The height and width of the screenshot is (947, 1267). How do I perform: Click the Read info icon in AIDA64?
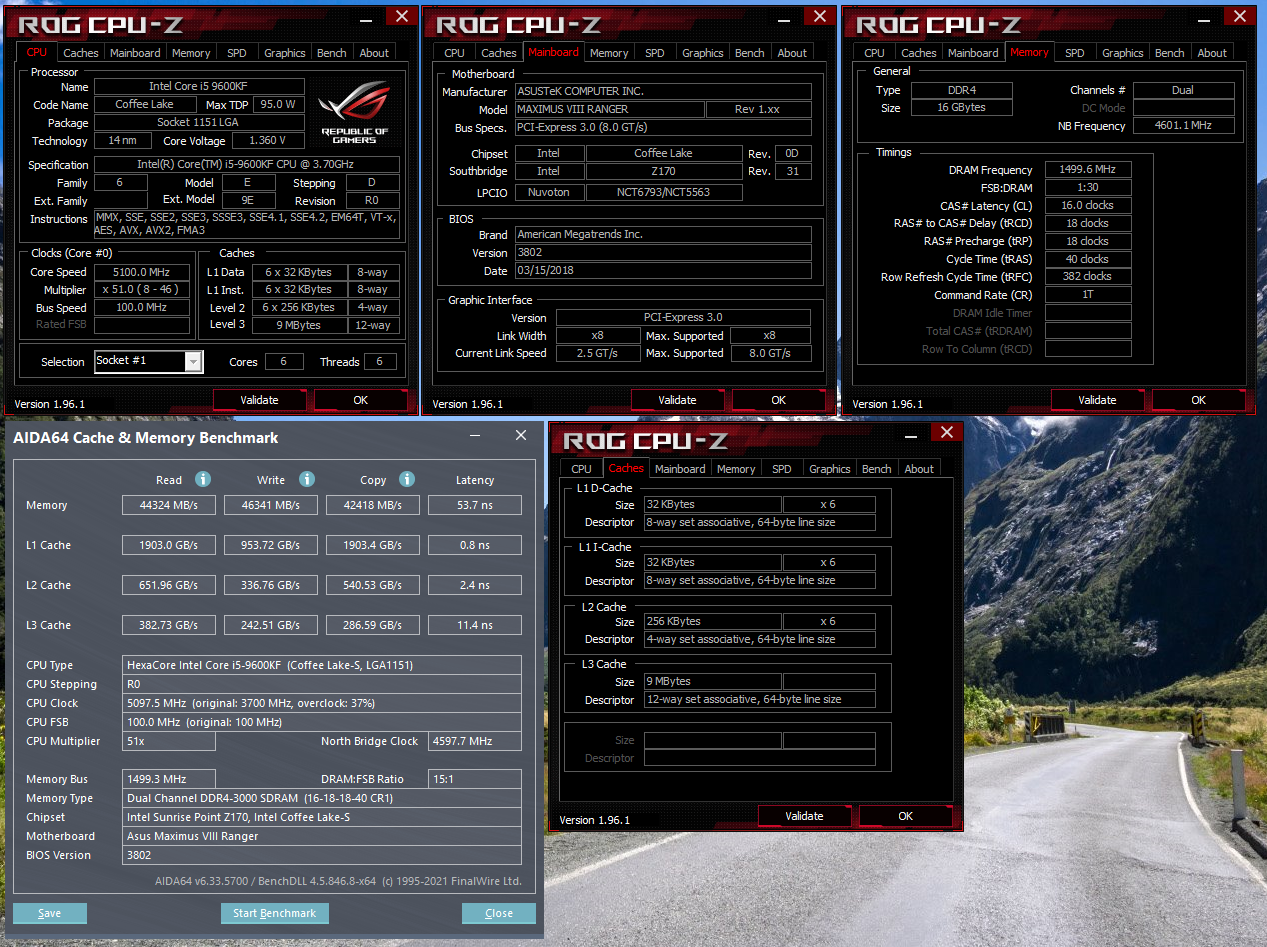[x=203, y=479]
